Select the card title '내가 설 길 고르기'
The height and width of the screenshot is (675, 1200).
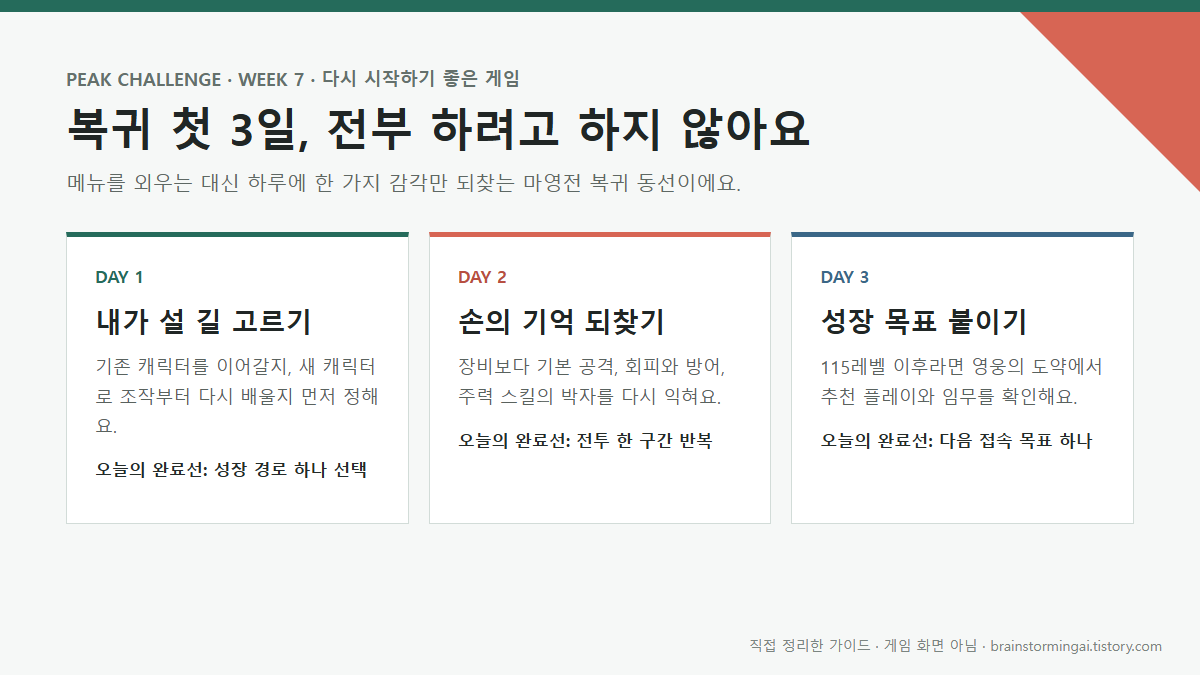204,322
